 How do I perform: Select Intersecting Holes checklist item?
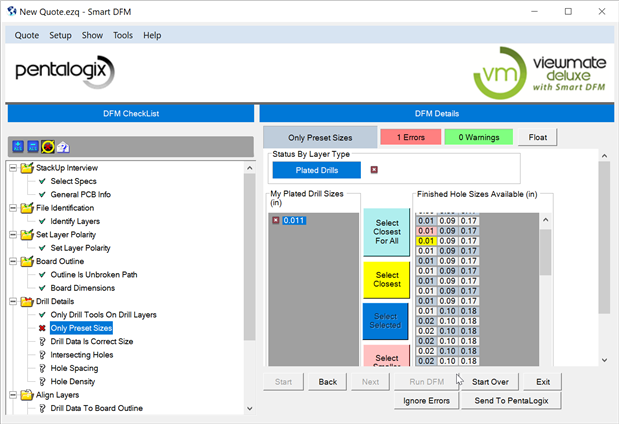82,355
